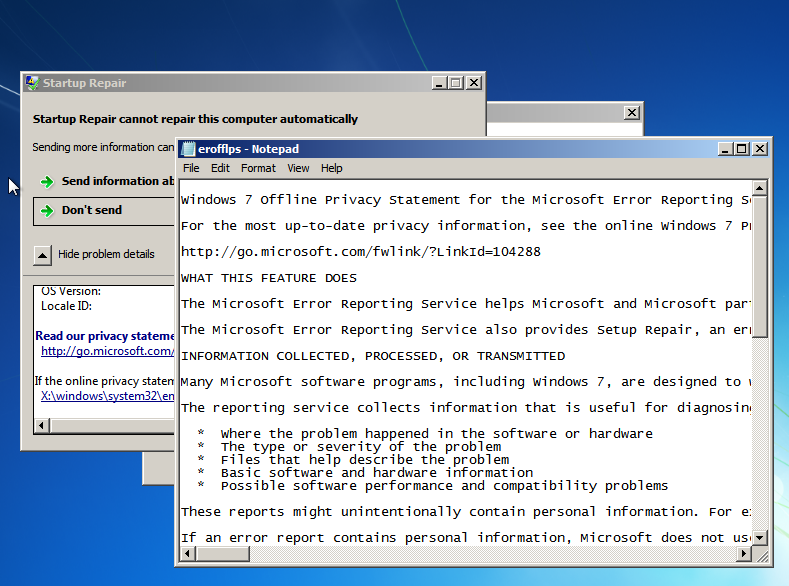Screen dimensions: 789x586
Task: Choose Don't send in Startup Repair
Action: pyautogui.click(x=104, y=211)
